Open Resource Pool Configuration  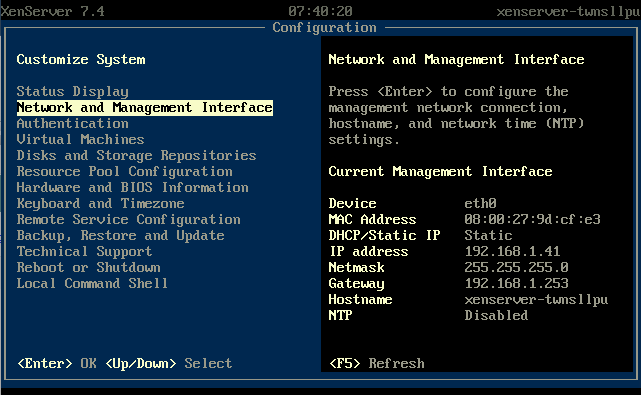pyautogui.click(x=125, y=171)
